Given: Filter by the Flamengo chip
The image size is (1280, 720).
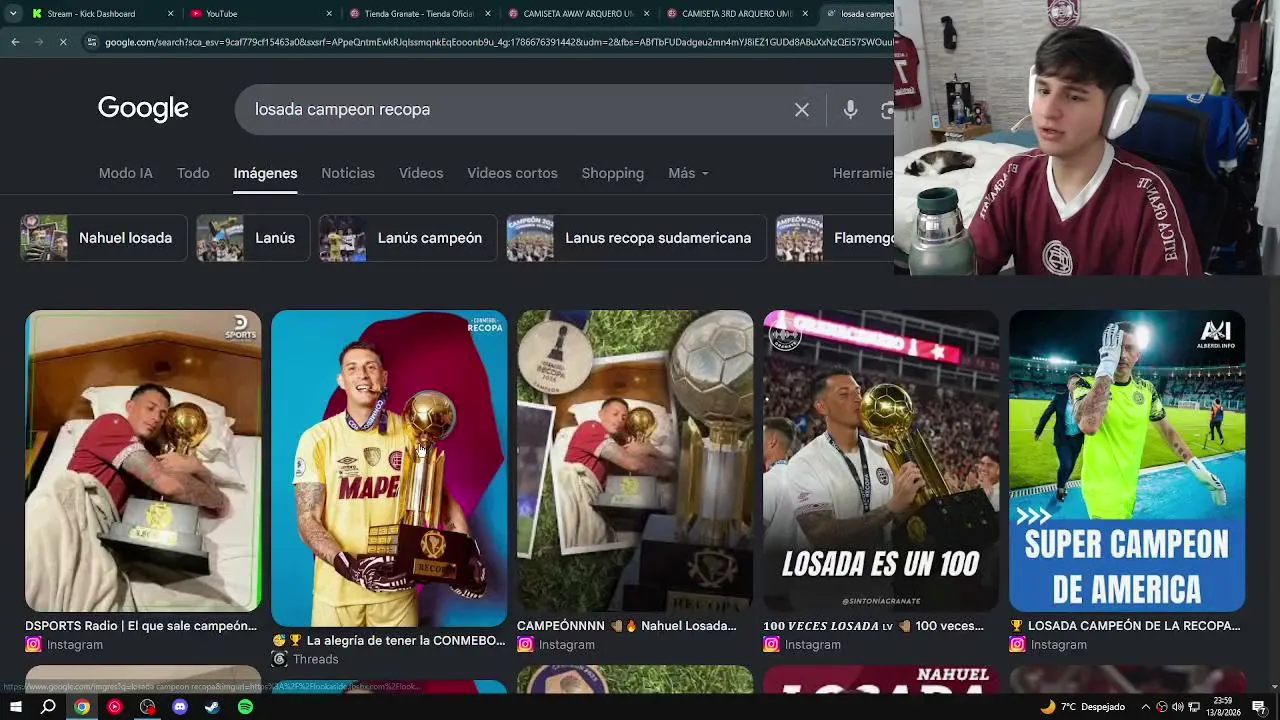Looking at the screenshot, I should (835, 238).
